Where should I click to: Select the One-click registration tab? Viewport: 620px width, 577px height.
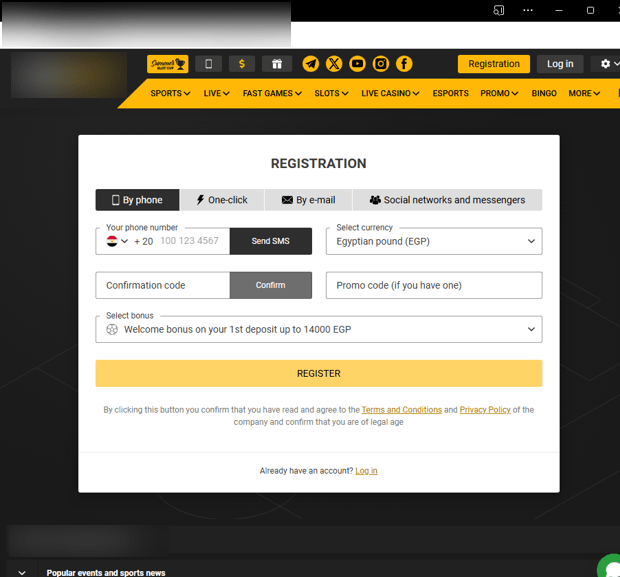(222, 200)
